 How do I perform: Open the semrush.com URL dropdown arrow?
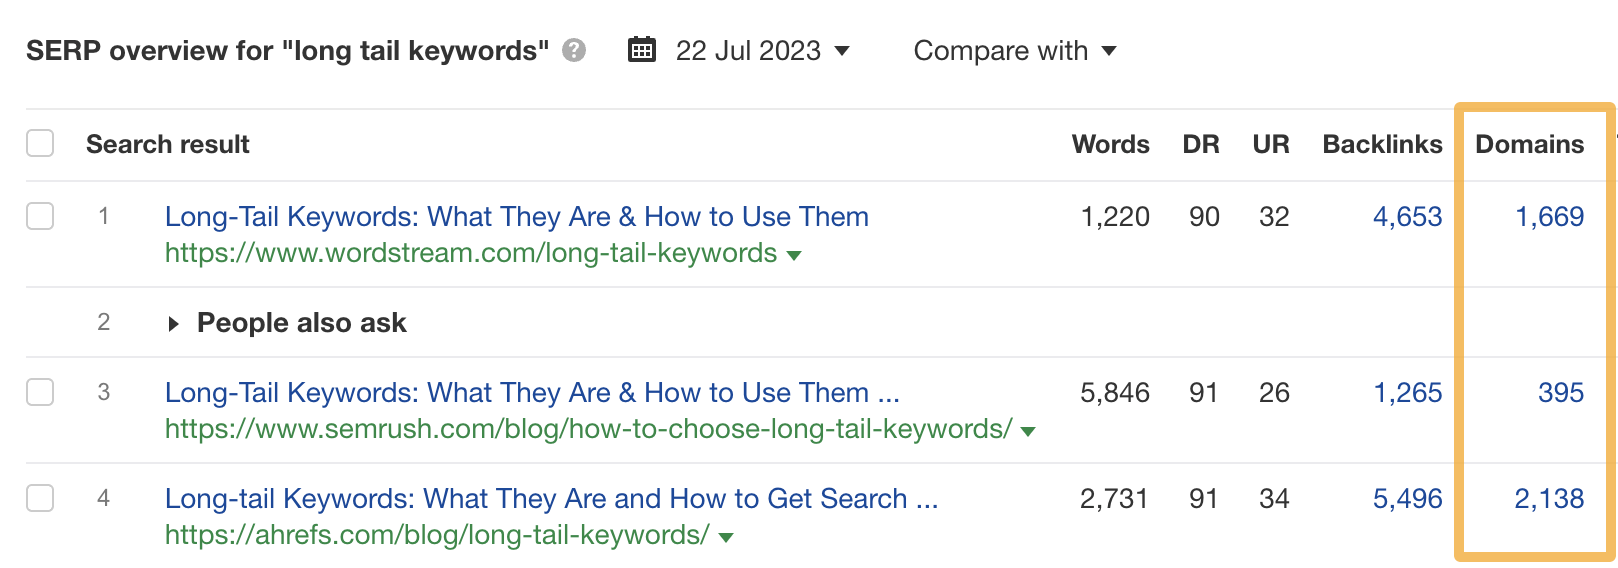tap(1028, 431)
